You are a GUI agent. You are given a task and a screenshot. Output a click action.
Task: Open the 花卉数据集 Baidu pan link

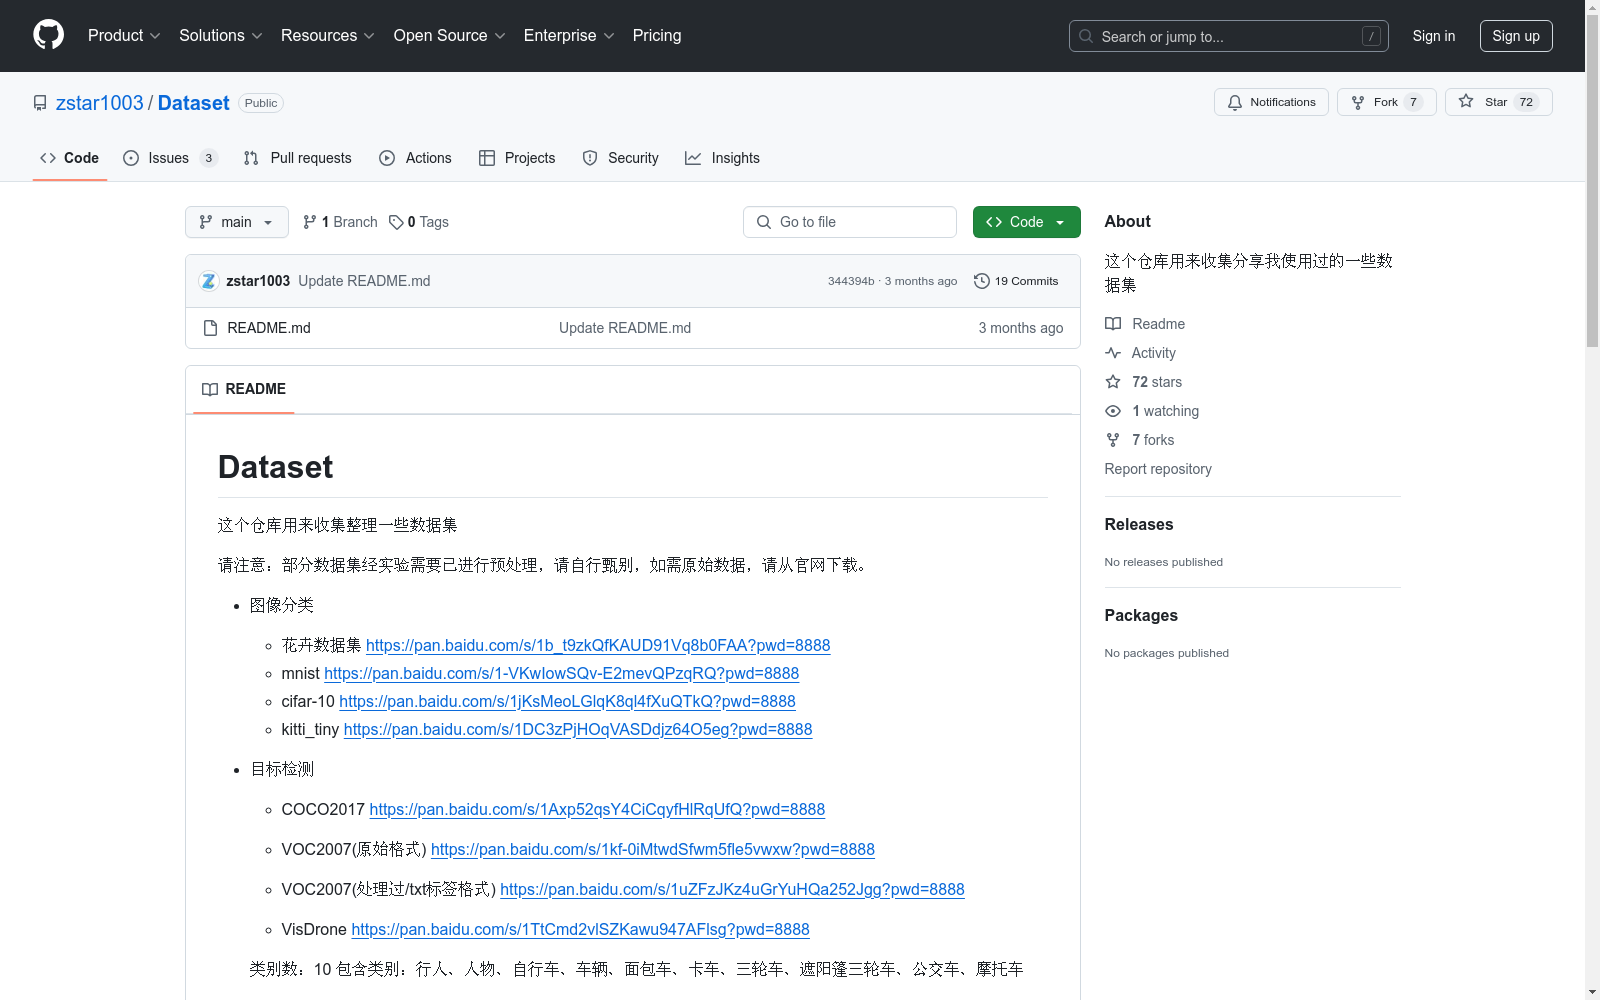(x=598, y=645)
